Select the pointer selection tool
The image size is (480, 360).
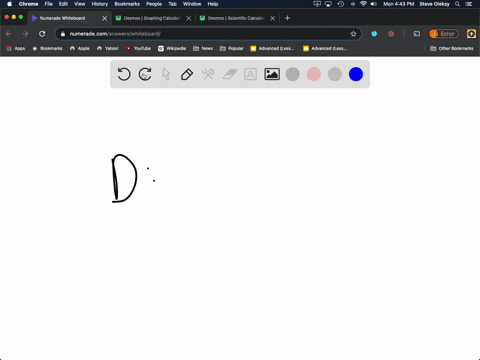click(166, 74)
